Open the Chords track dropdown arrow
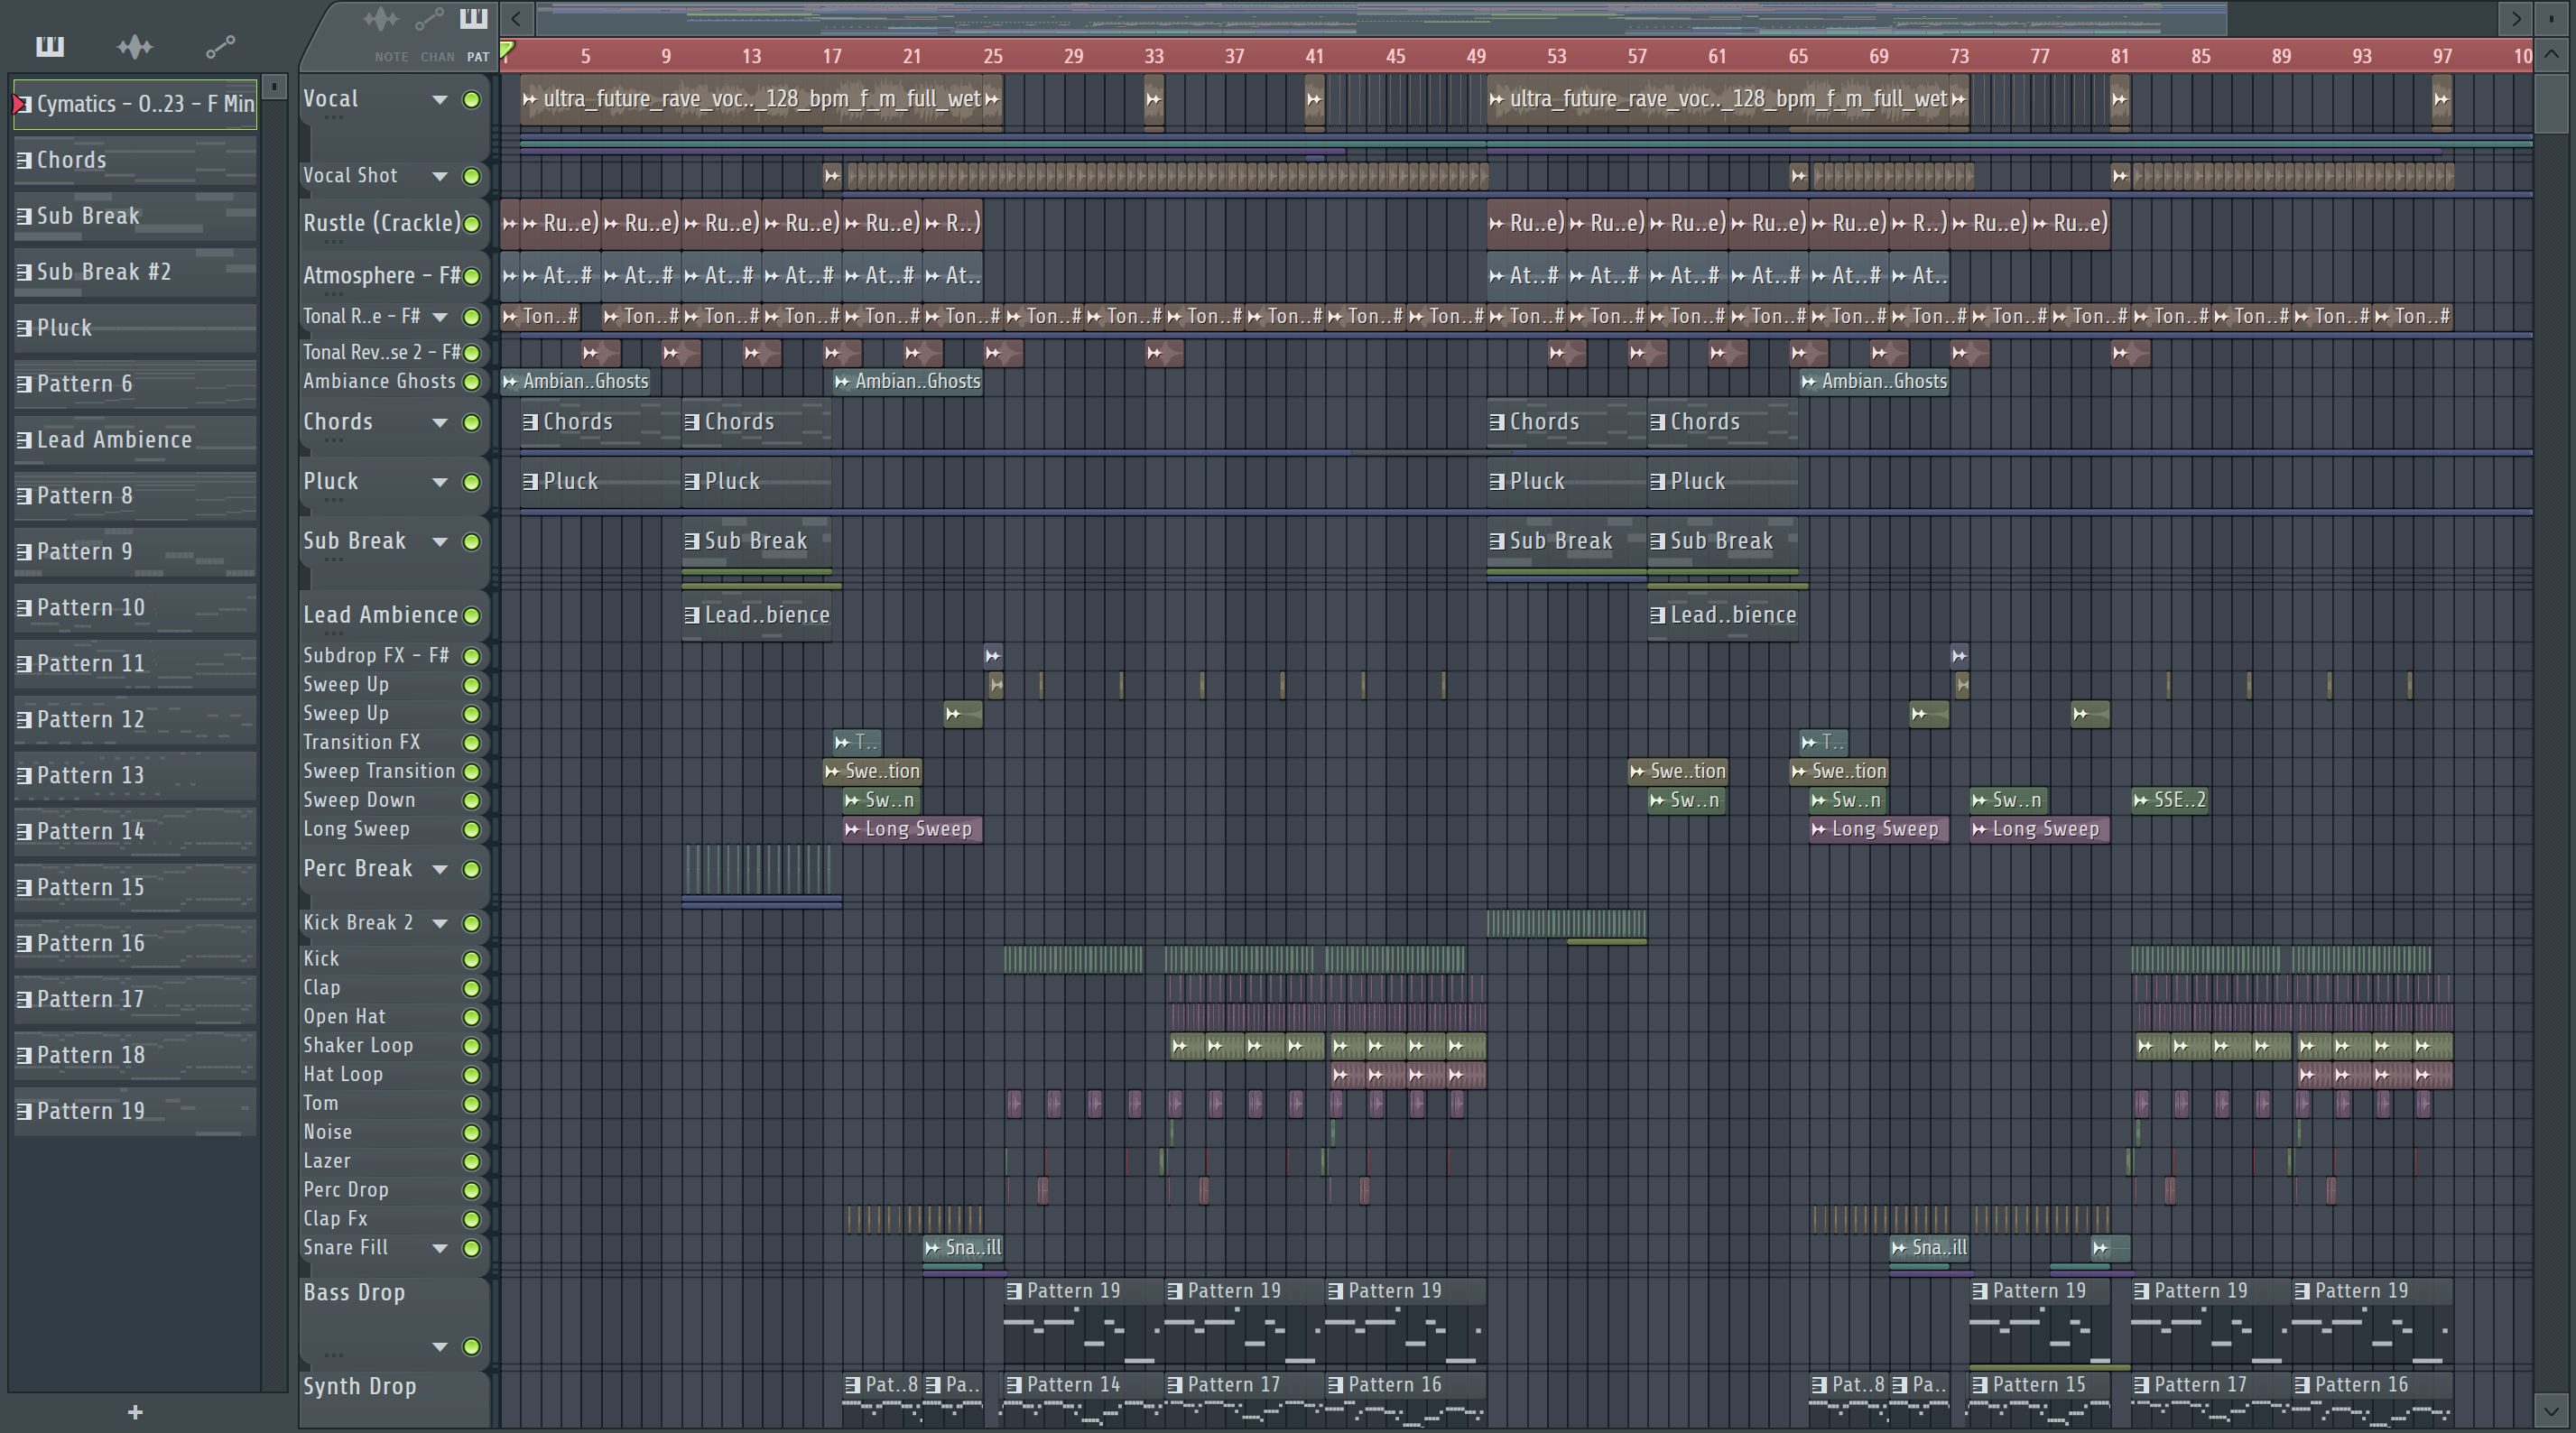2576x1433 pixels. pyautogui.click(x=439, y=422)
